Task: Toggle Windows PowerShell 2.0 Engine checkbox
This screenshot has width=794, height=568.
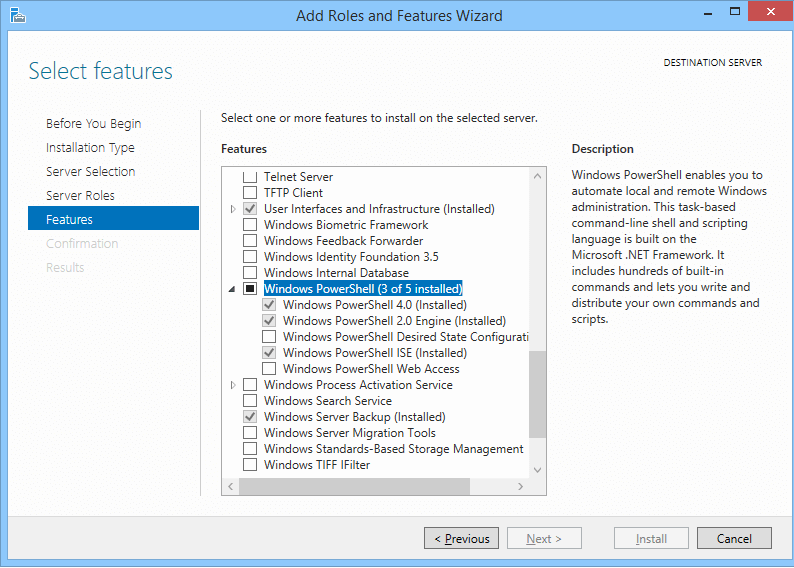Action: click(x=269, y=320)
